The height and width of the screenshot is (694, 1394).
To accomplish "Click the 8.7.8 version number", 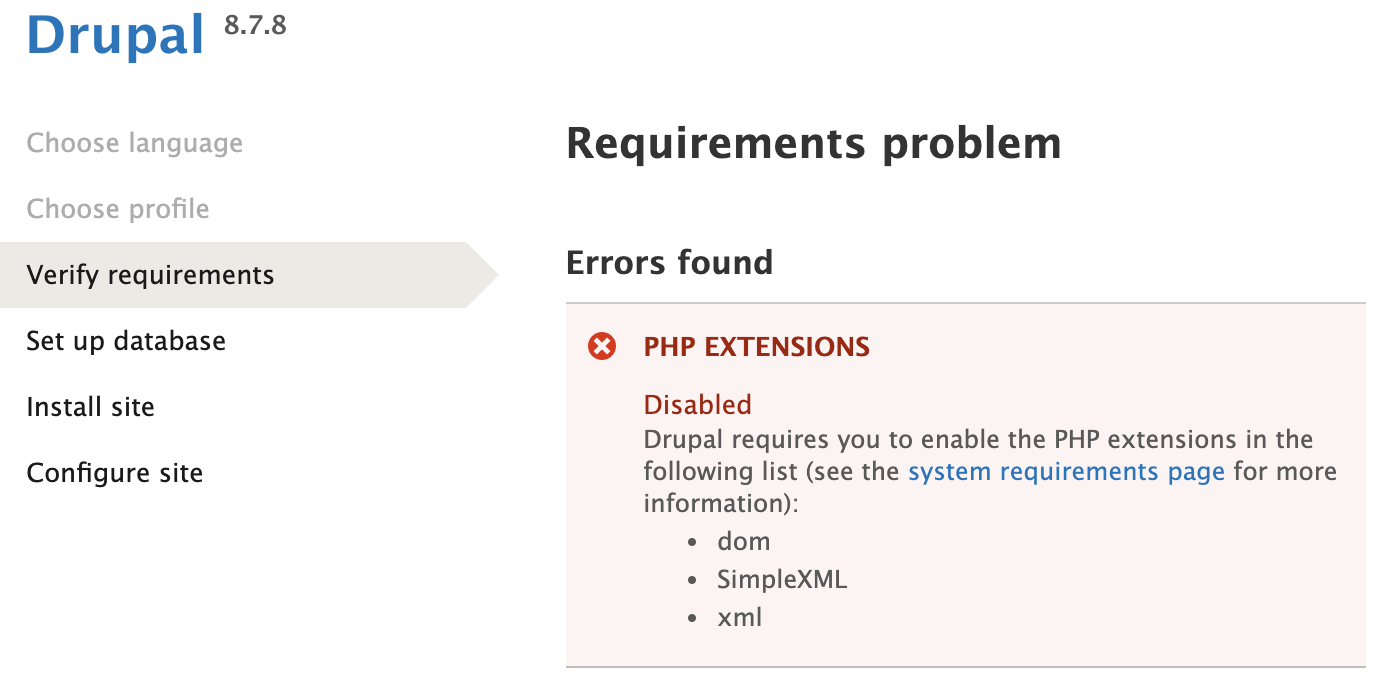I will click(x=255, y=25).
